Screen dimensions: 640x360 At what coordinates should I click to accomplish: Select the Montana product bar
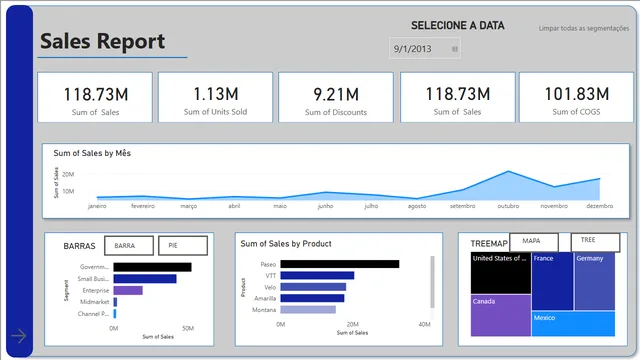pos(308,310)
